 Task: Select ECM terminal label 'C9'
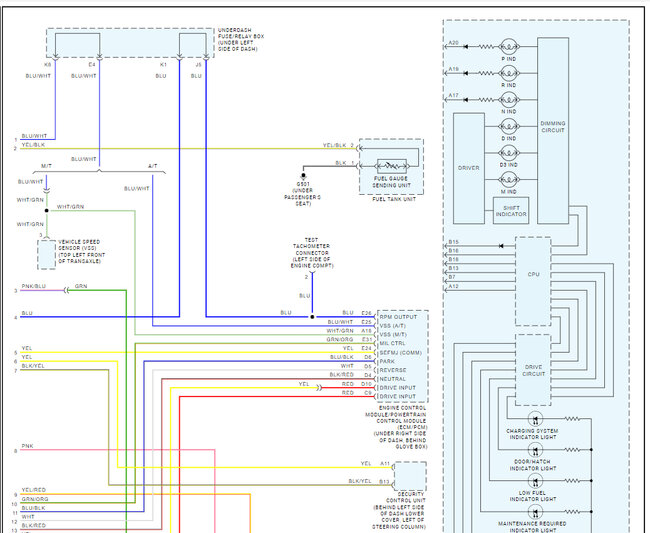click(x=368, y=392)
